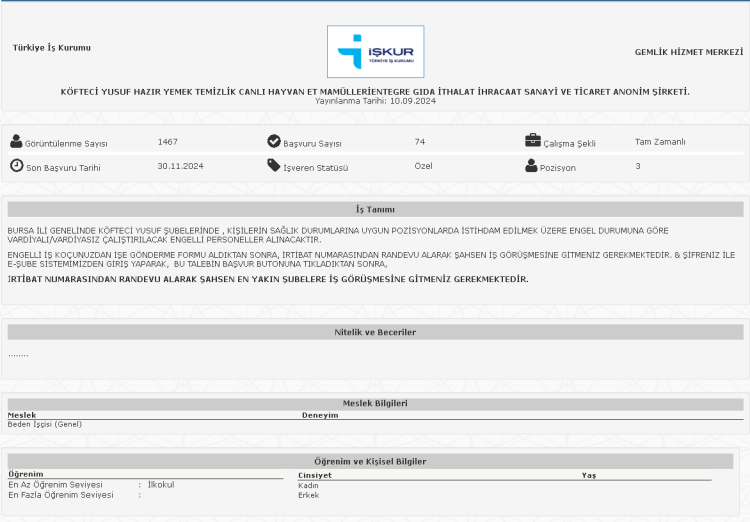Click the Öğrenim ve Kişisel Bilgiler header
The height and width of the screenshot is (522, 750).
coord(375,461)
